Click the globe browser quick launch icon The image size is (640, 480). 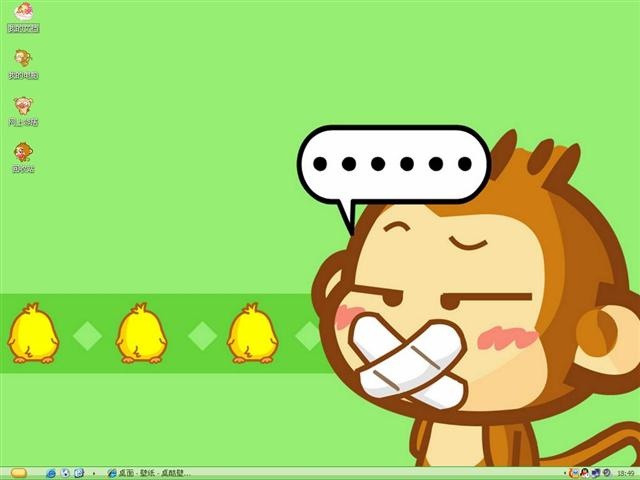[65, 473]
